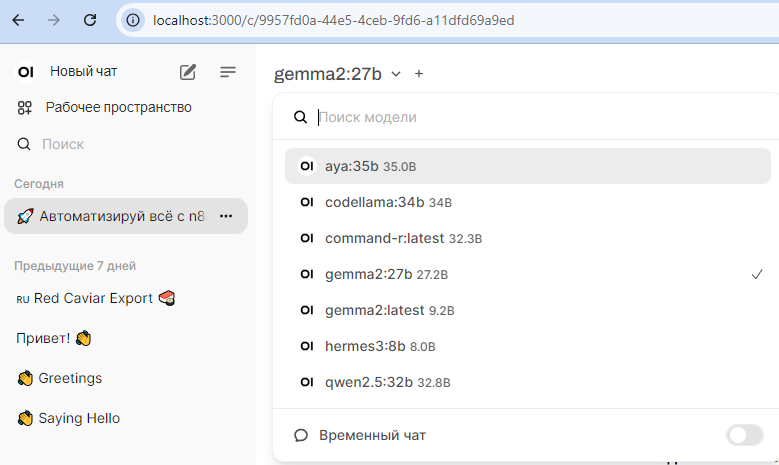Pick qwen2.5:32b model
This screenshot has height=465, width=779.
pyautogui.click(x=528, y=382)
